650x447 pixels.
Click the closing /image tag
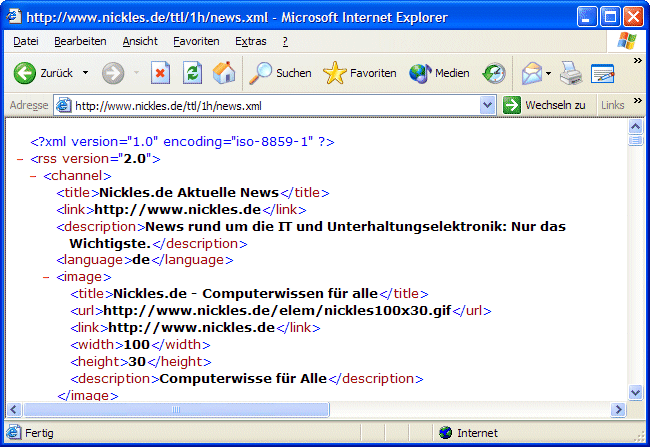[88, 396]
